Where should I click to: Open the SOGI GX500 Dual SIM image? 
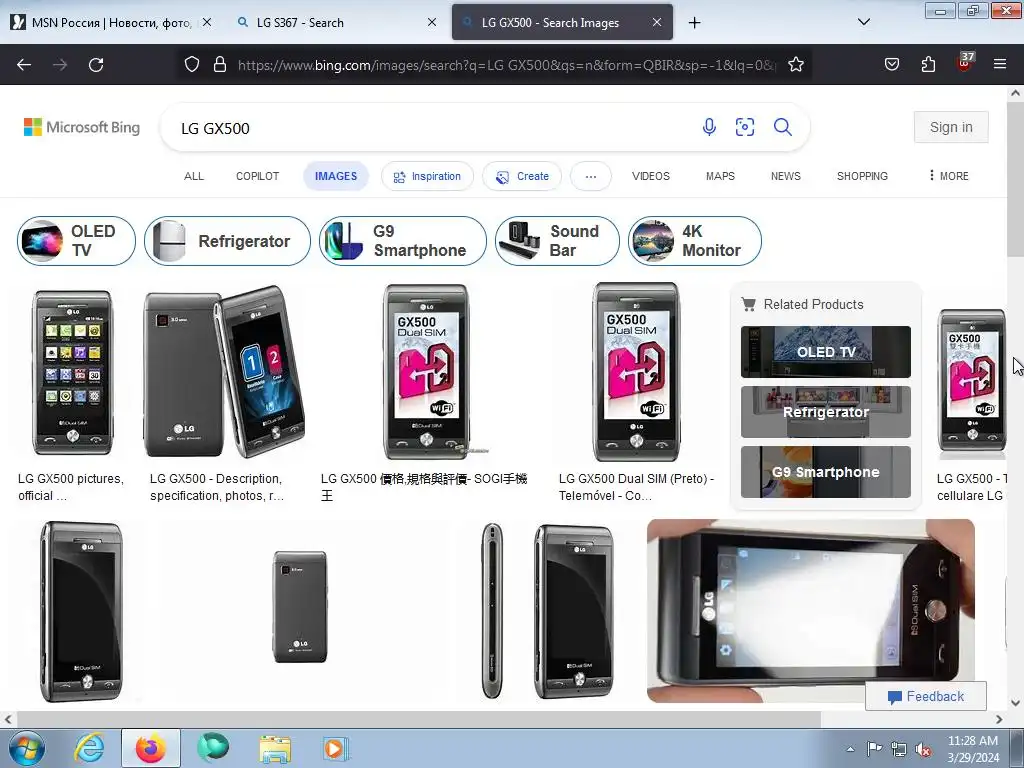tap(426, 372)
